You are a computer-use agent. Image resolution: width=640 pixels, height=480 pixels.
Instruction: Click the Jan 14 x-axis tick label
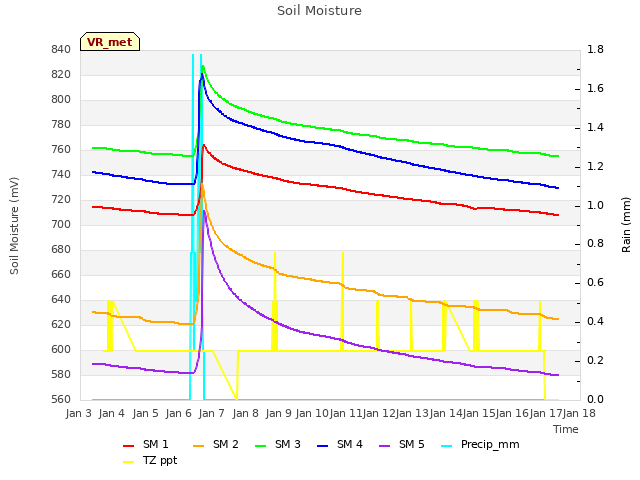click(x=445, y=413)
